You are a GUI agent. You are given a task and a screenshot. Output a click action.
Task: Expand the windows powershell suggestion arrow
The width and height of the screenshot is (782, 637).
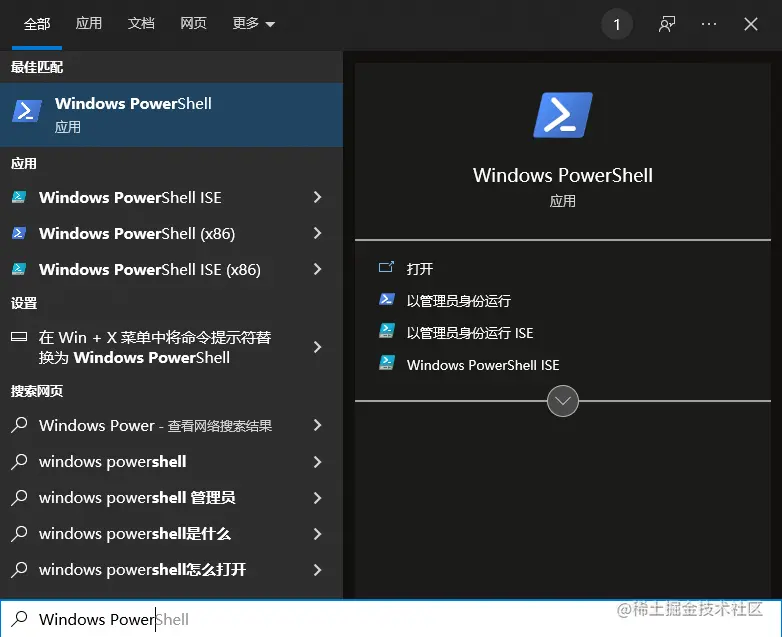click(317, 462)
